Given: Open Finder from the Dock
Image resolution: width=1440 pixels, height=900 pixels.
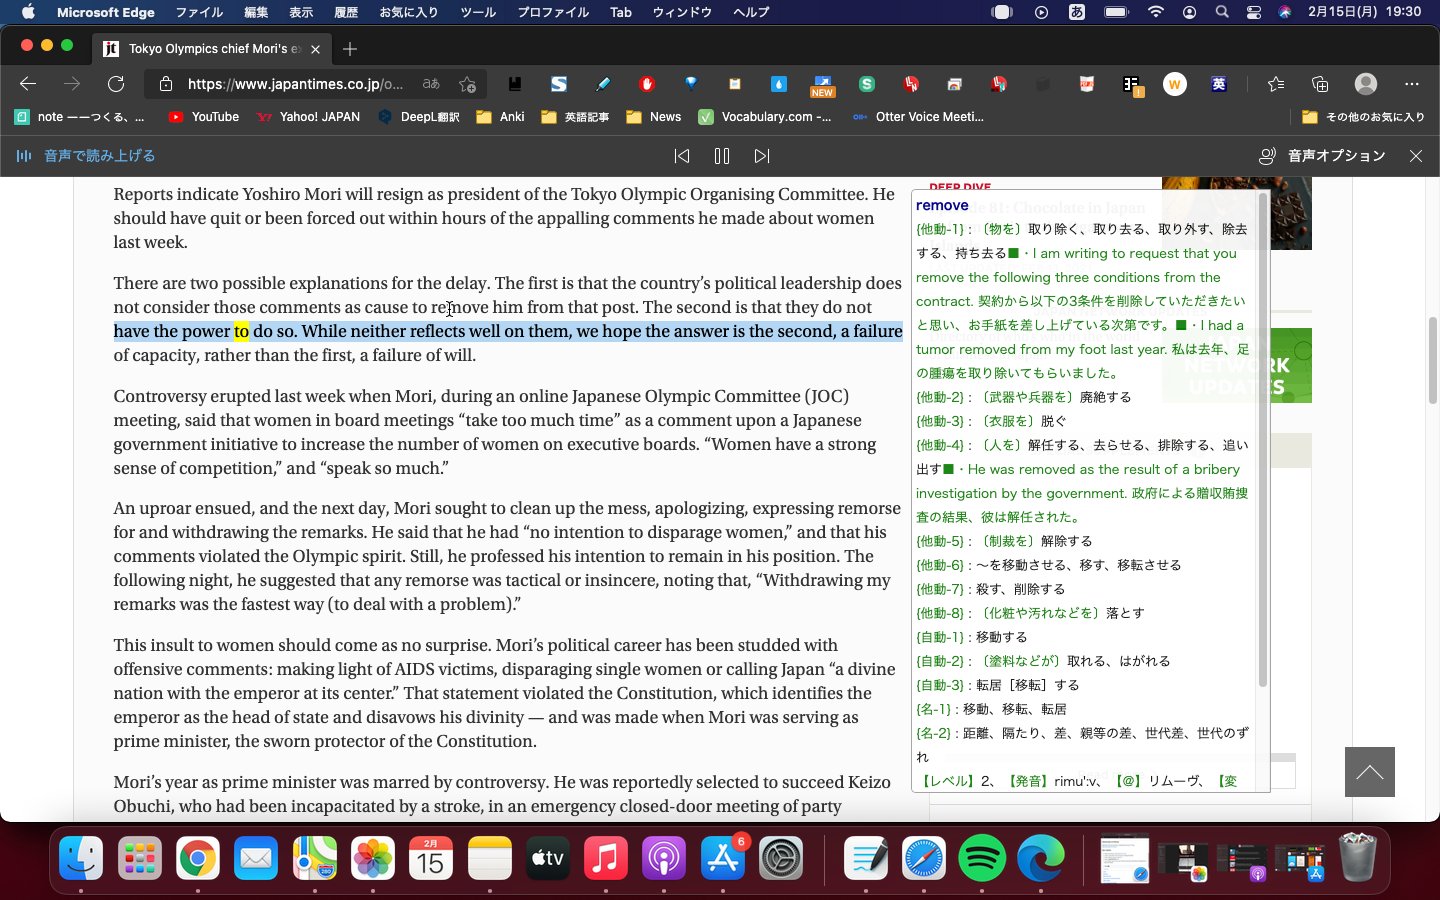Looking at the screenshot, I should [81, 858].
